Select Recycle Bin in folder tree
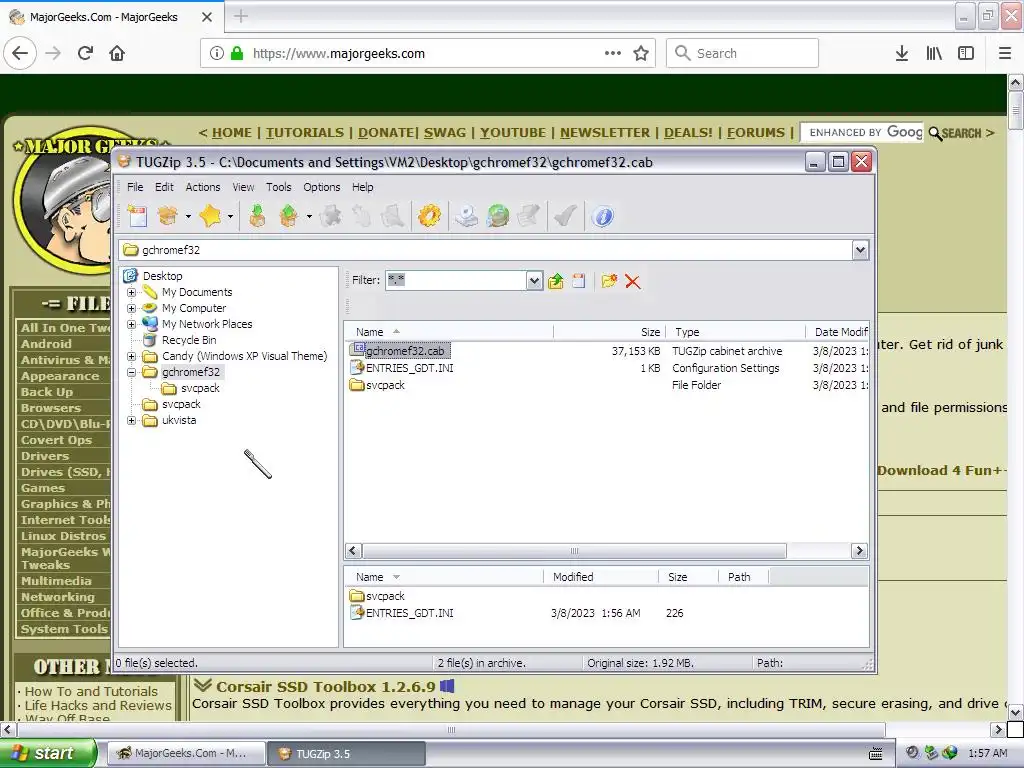Image resolution: width=1024 pixels, height=768 pixels. [x=189, y=340]
